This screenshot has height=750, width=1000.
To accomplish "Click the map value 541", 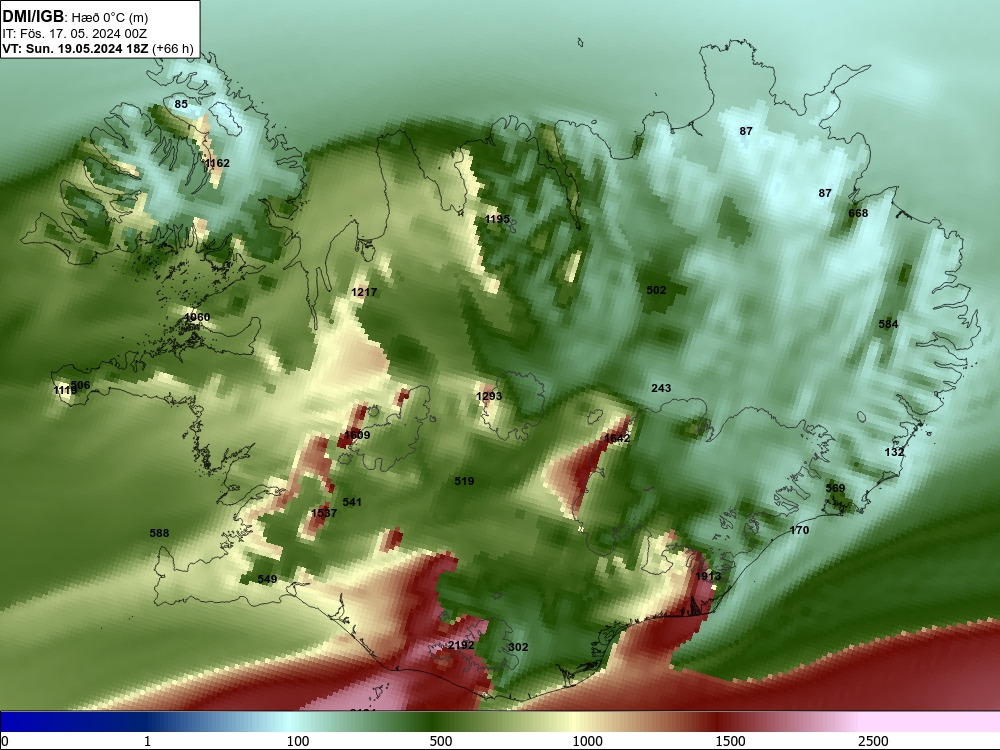I will pyautogui.click(x=352, y=502).
